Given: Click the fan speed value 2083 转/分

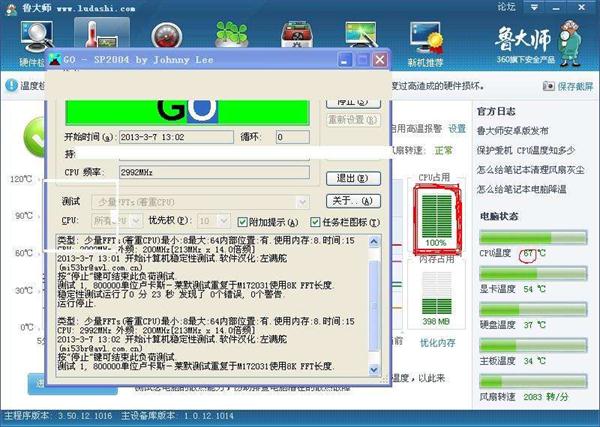Looking at the screenshot, I should [546, 397].
